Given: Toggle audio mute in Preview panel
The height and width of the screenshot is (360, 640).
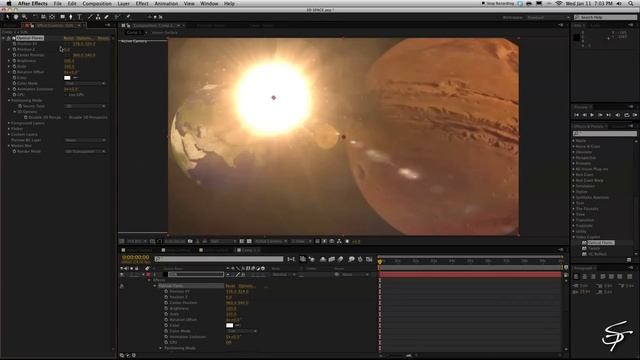Looking at the screenshot, I should pyautogui.click(x=618, y=115).
